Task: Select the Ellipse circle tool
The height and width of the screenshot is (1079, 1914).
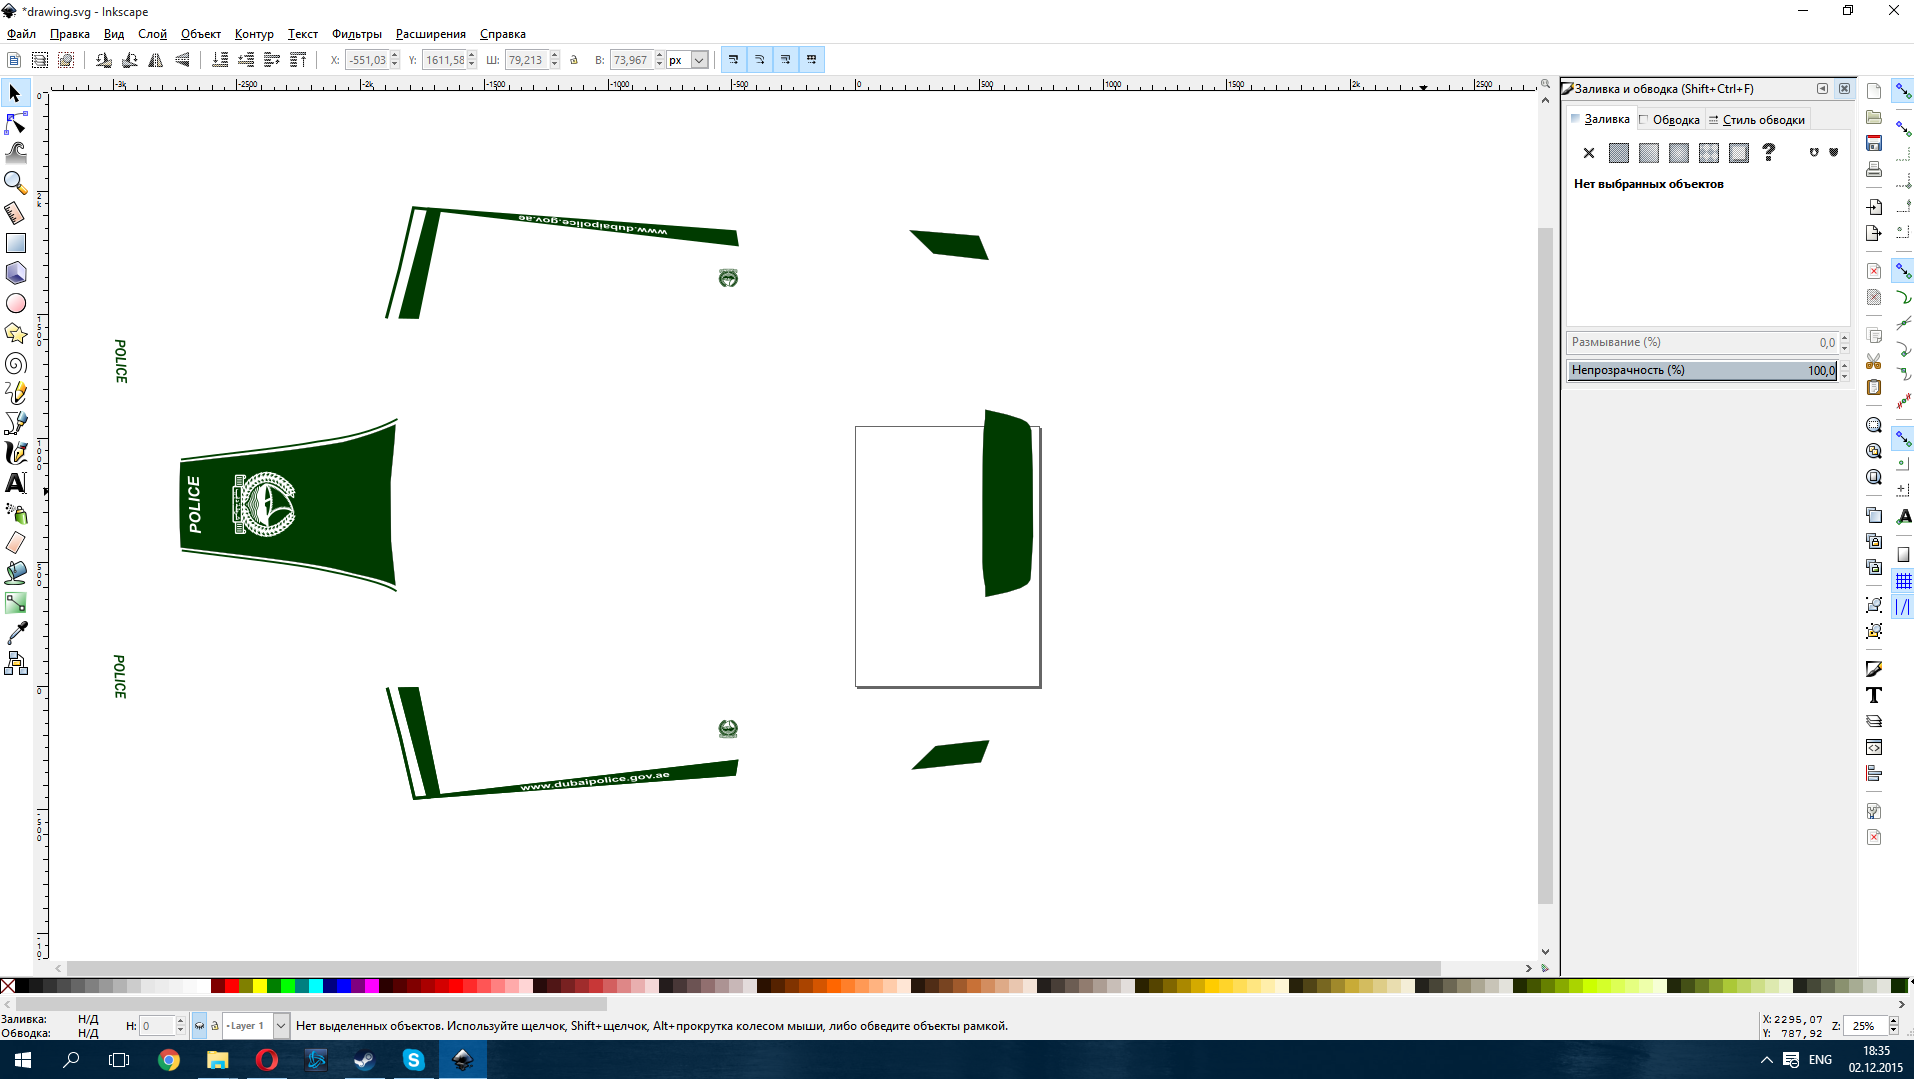Action: 15,303
